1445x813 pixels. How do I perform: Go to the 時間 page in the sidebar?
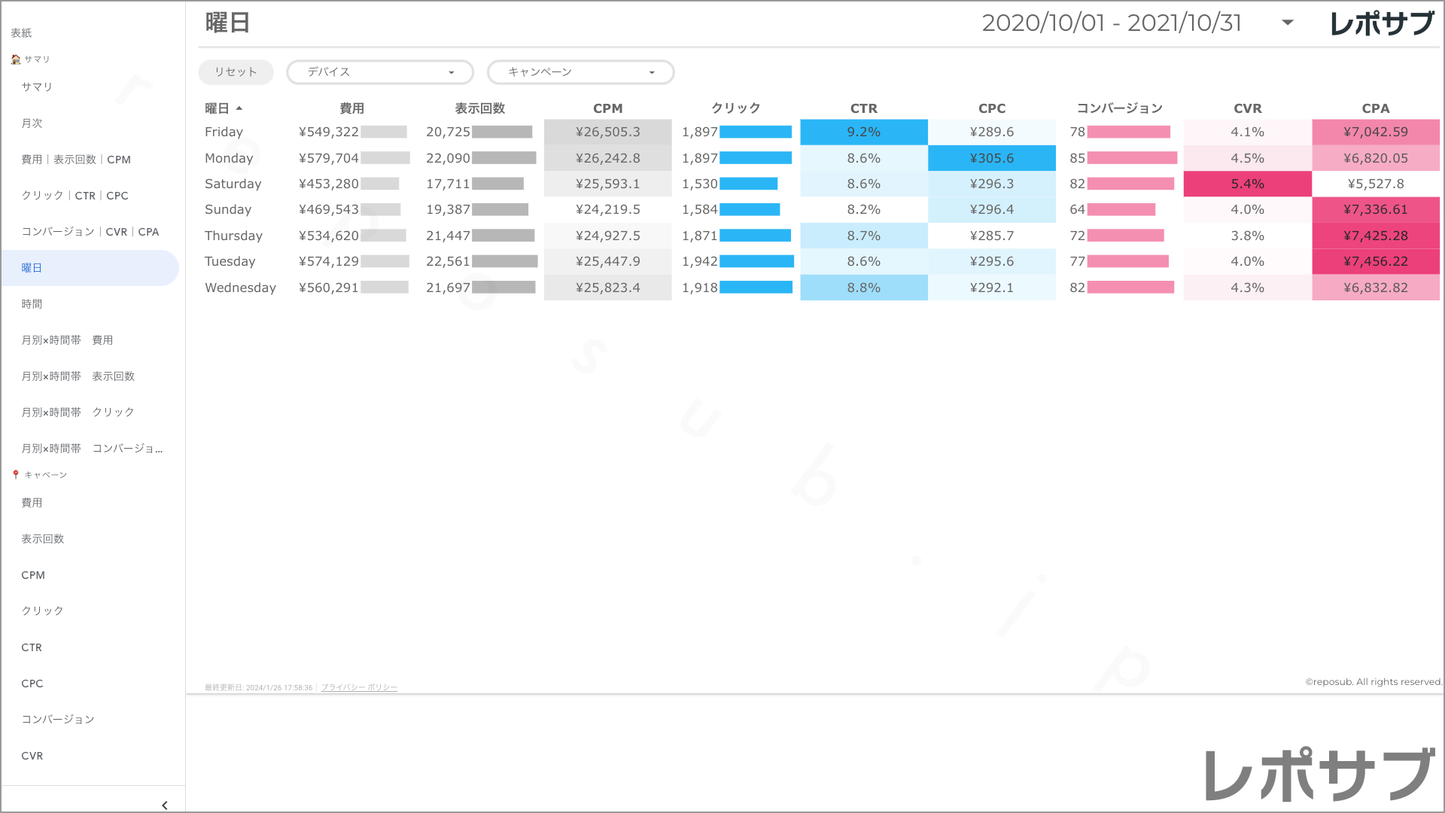pyautogui.click(x=32, y=304)
